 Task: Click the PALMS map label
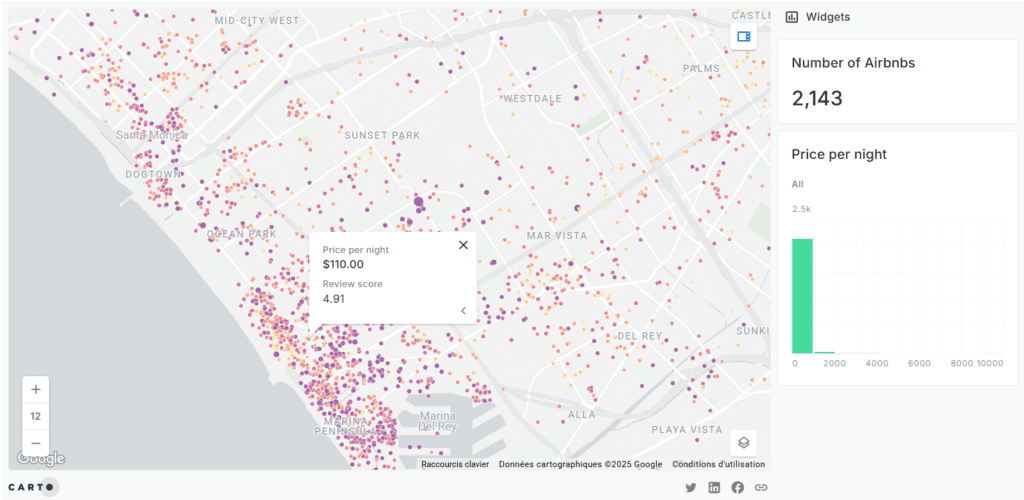coord(701,69)
